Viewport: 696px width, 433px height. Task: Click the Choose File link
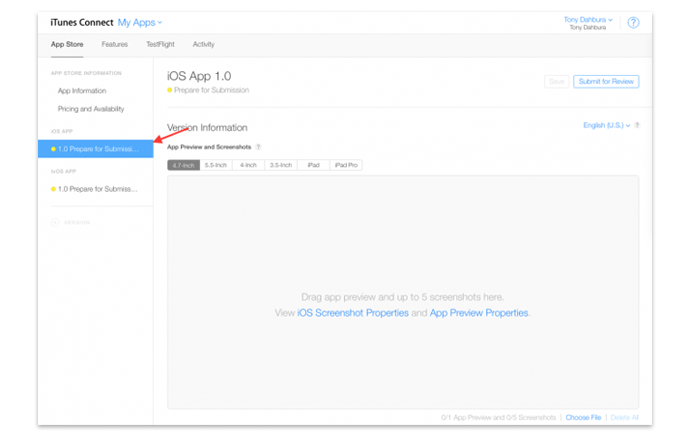point(583,417)
